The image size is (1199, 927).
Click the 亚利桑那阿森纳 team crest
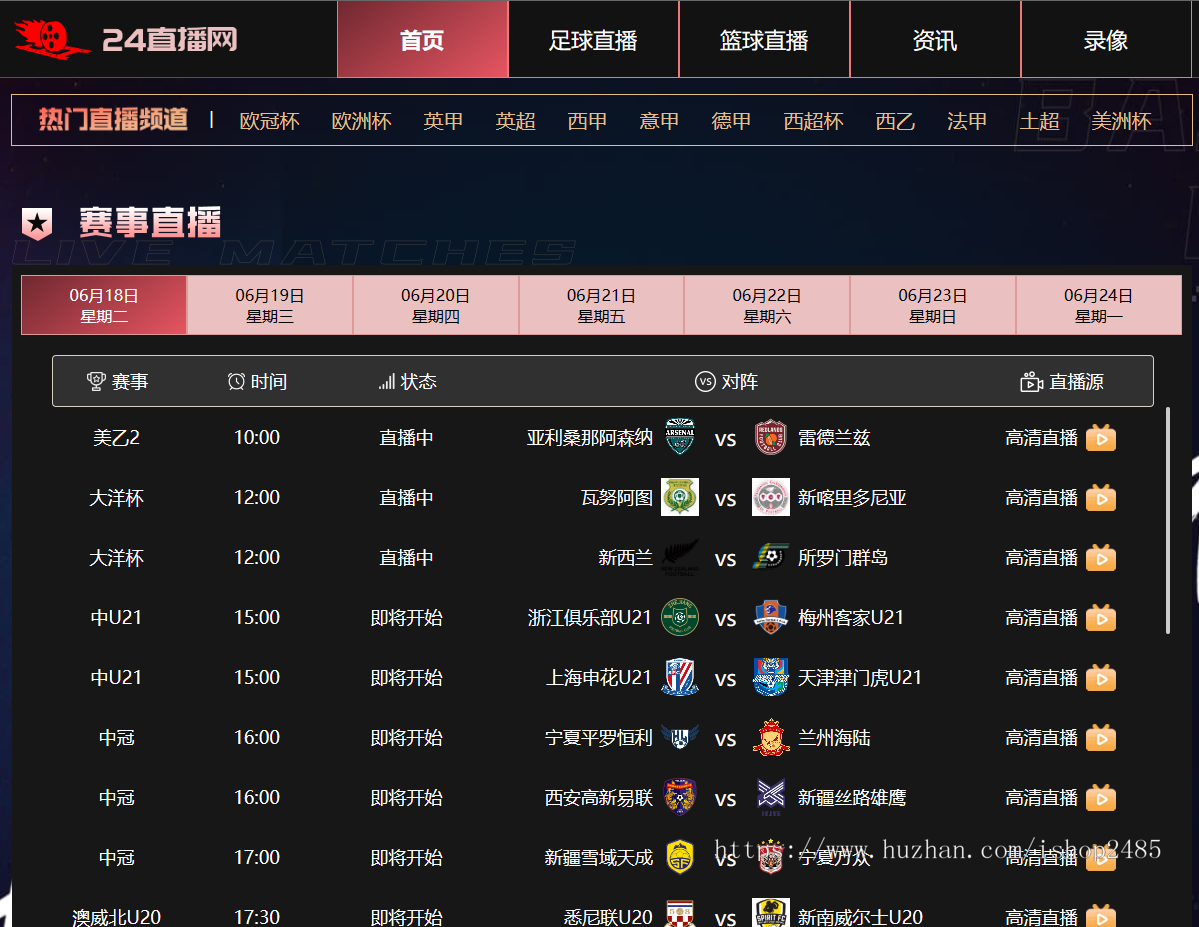point(680,437)
